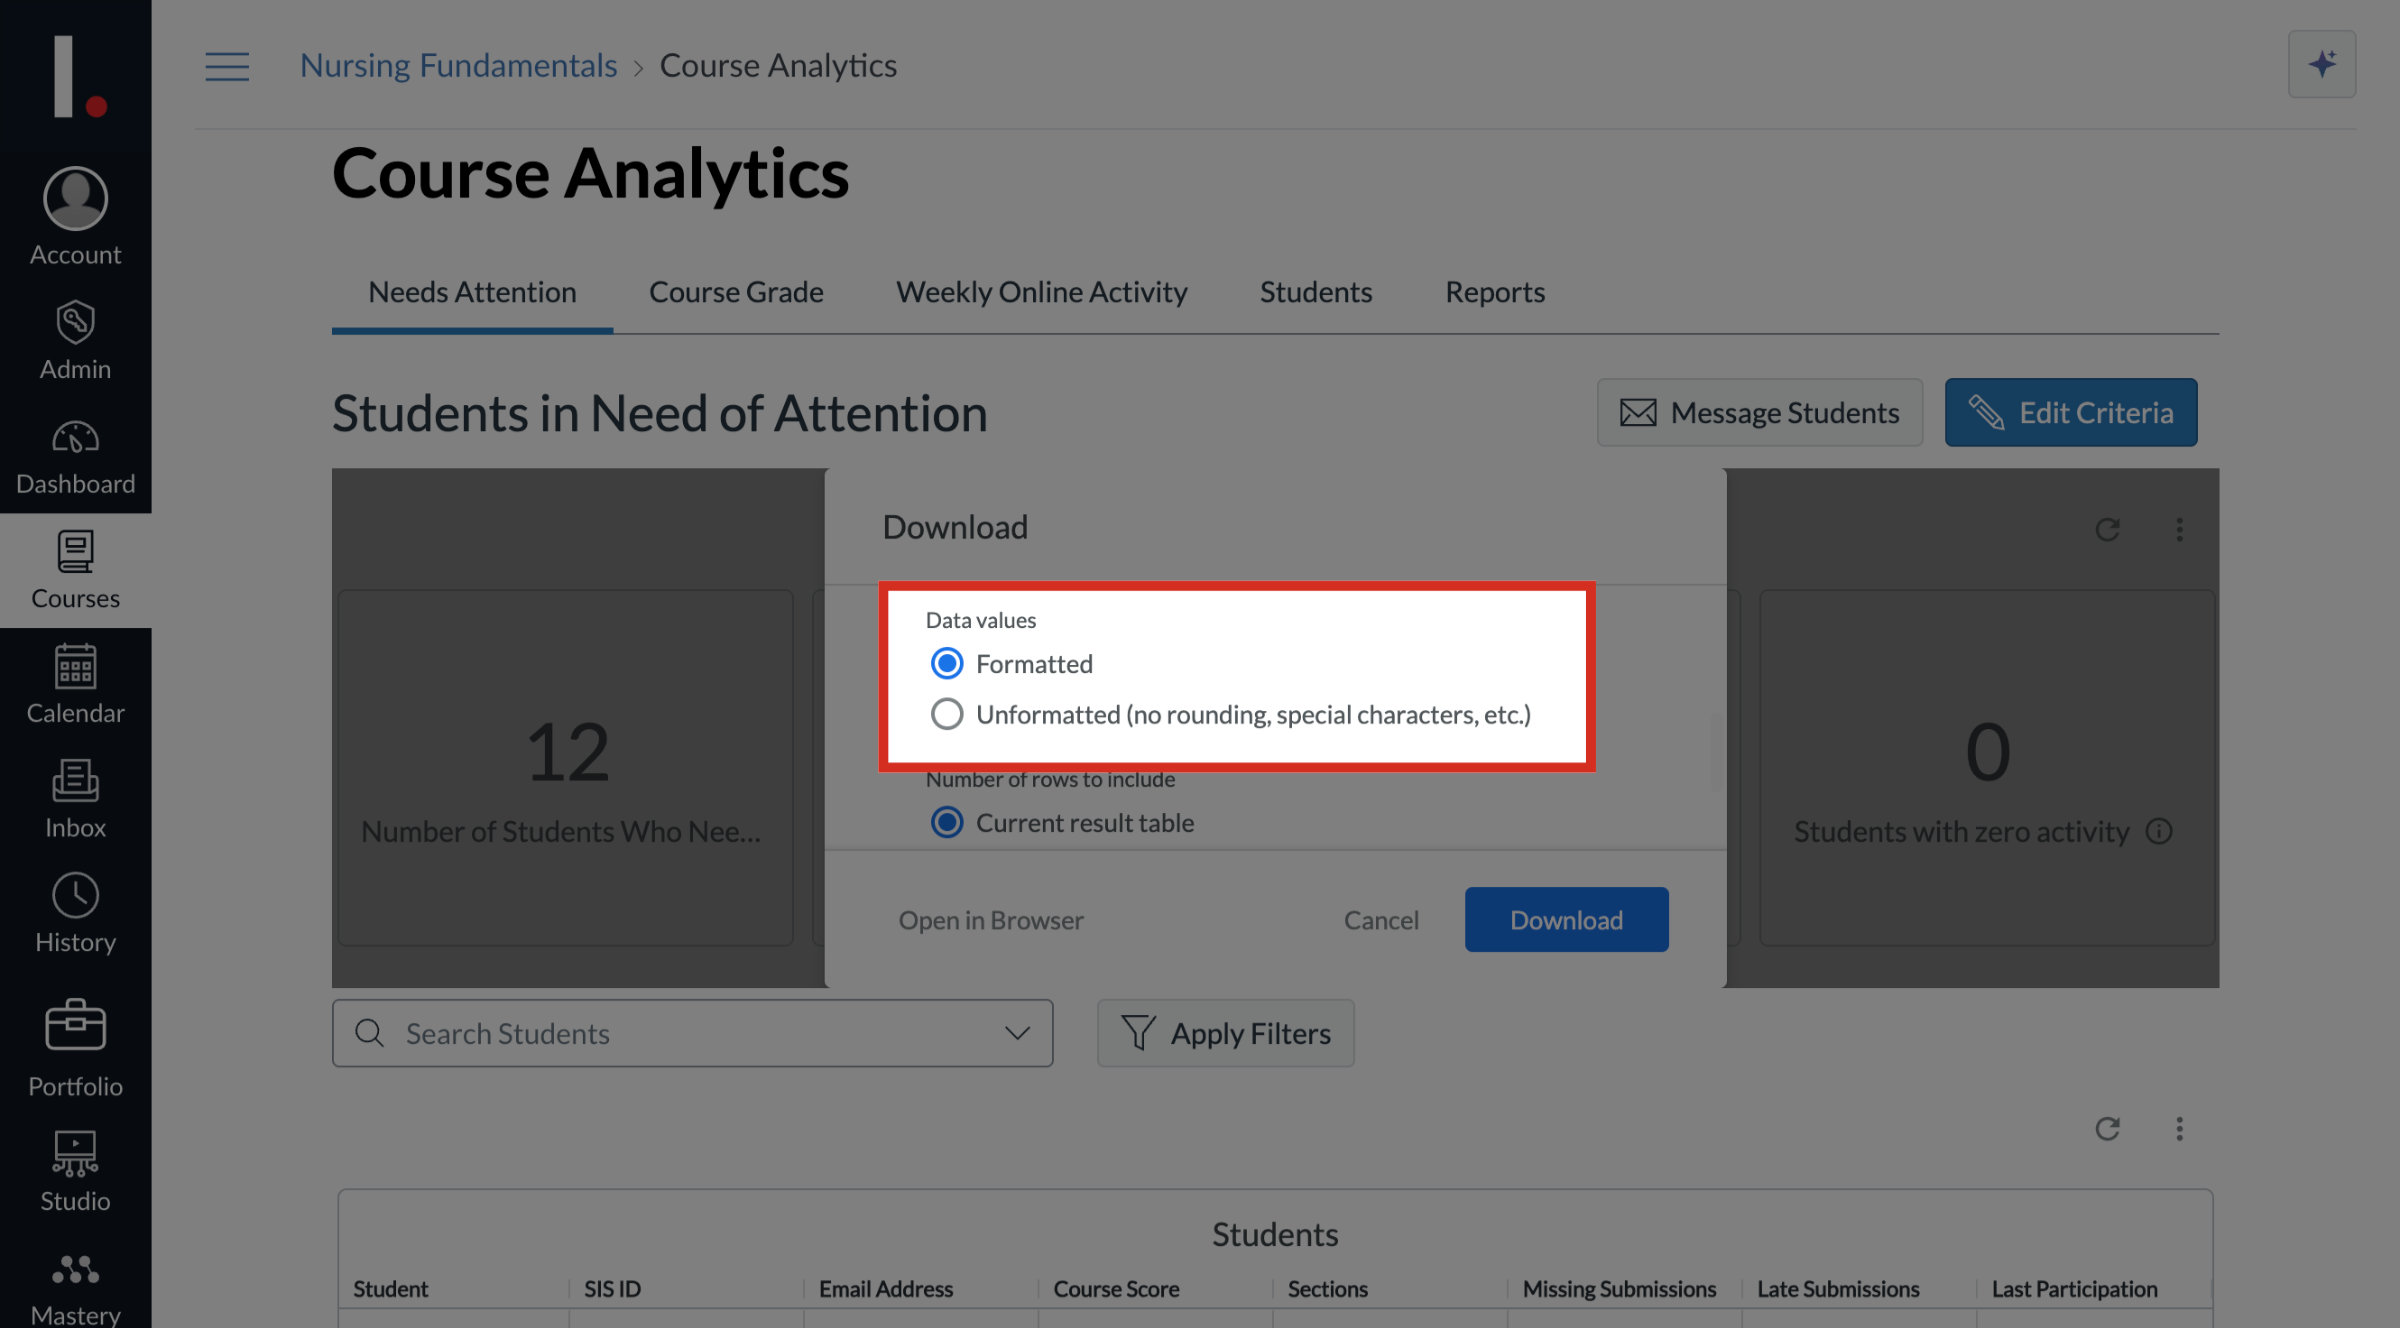Screen dimensions: 2400x1328
Task: Switch to the Course Grade tab
Action: coord(736,292)
